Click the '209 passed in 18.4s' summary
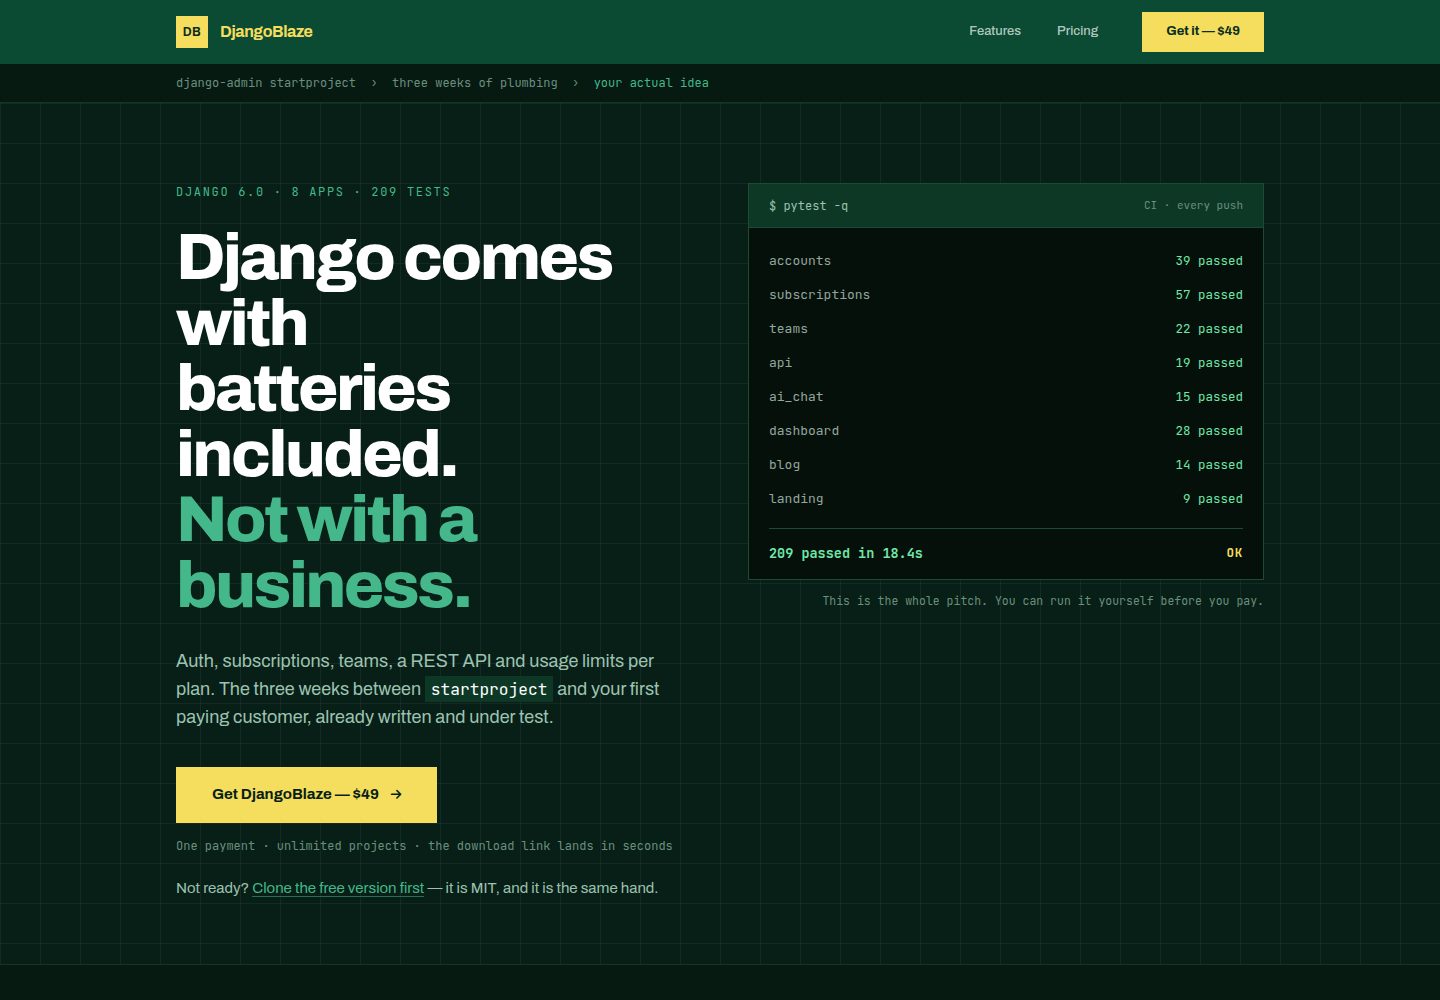The width and height of the screenshot is (1440, 1000). click(x=846, y=553)
